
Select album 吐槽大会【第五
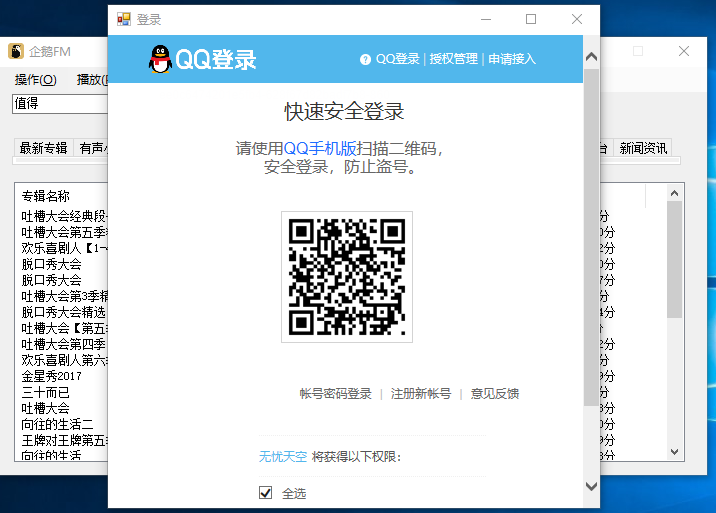(64, 328)
